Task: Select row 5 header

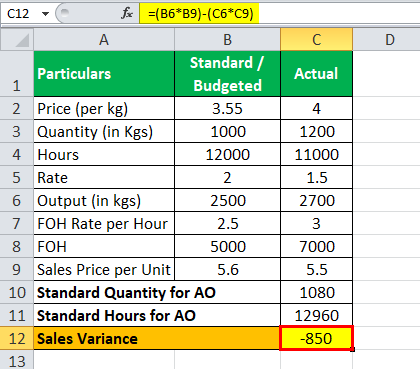Action: point(17,177)
